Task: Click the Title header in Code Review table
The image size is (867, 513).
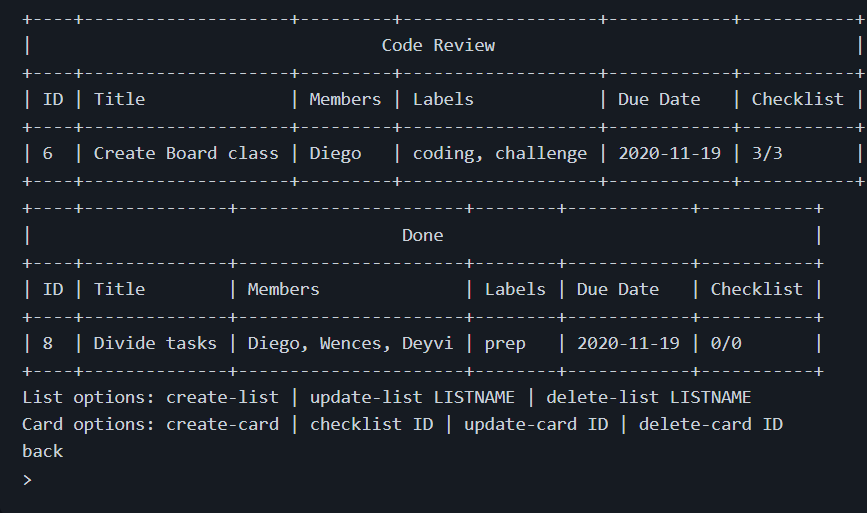Action: (119, 100)
